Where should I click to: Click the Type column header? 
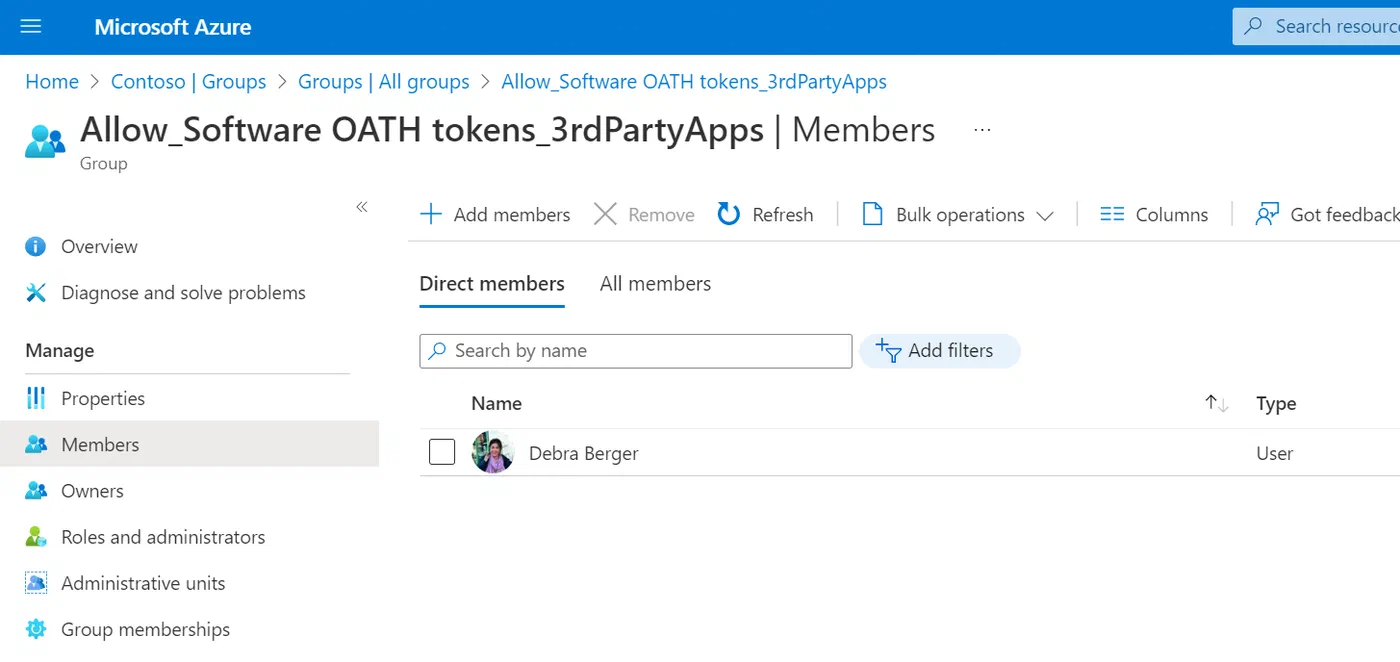tap(1276, 404)
